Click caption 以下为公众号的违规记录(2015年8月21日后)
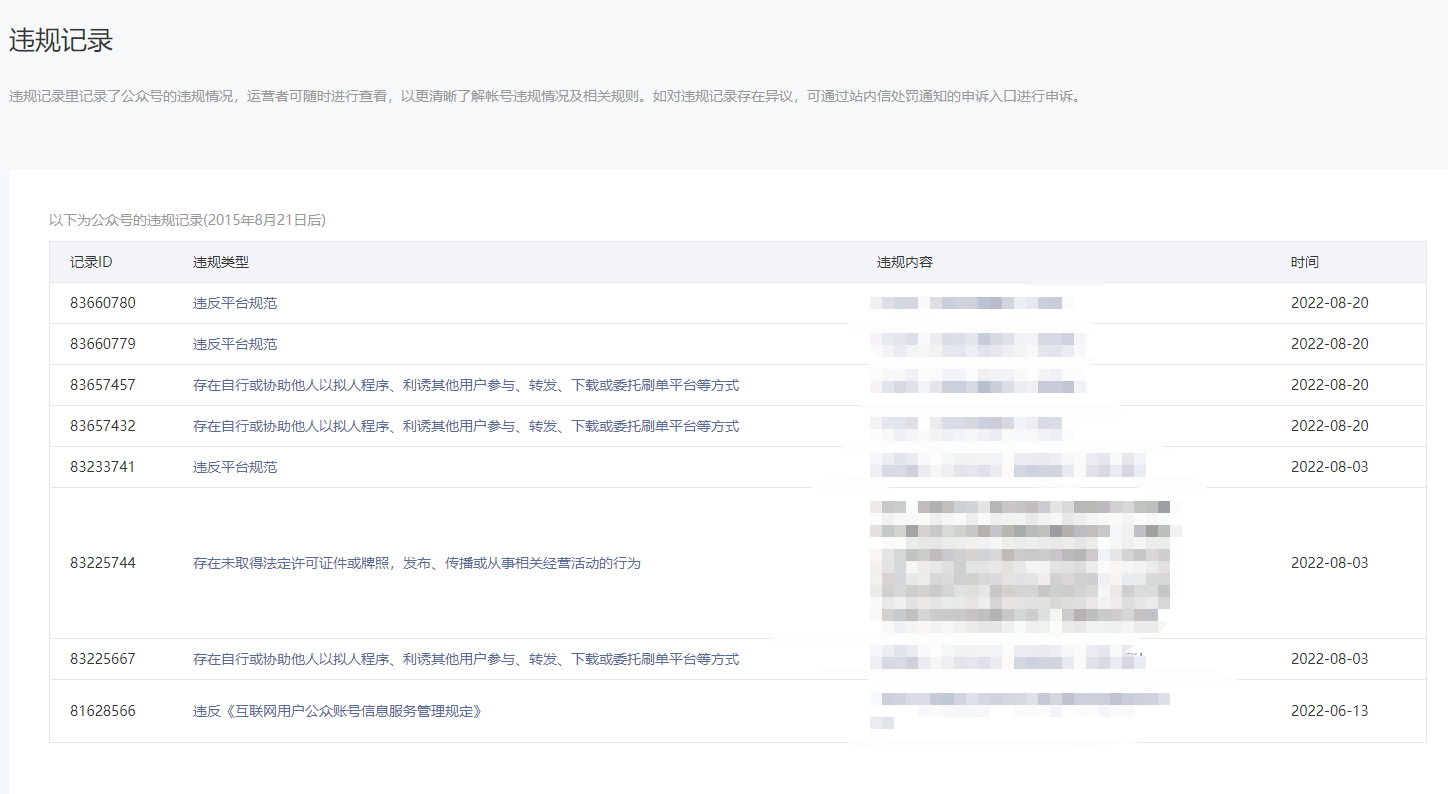Screen dimensions: 1448x794 click(x=187, y=220)
